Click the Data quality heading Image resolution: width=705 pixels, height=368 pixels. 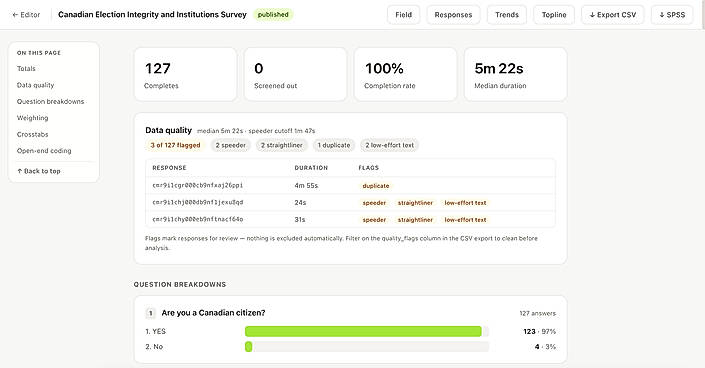[x=168, y=130]
